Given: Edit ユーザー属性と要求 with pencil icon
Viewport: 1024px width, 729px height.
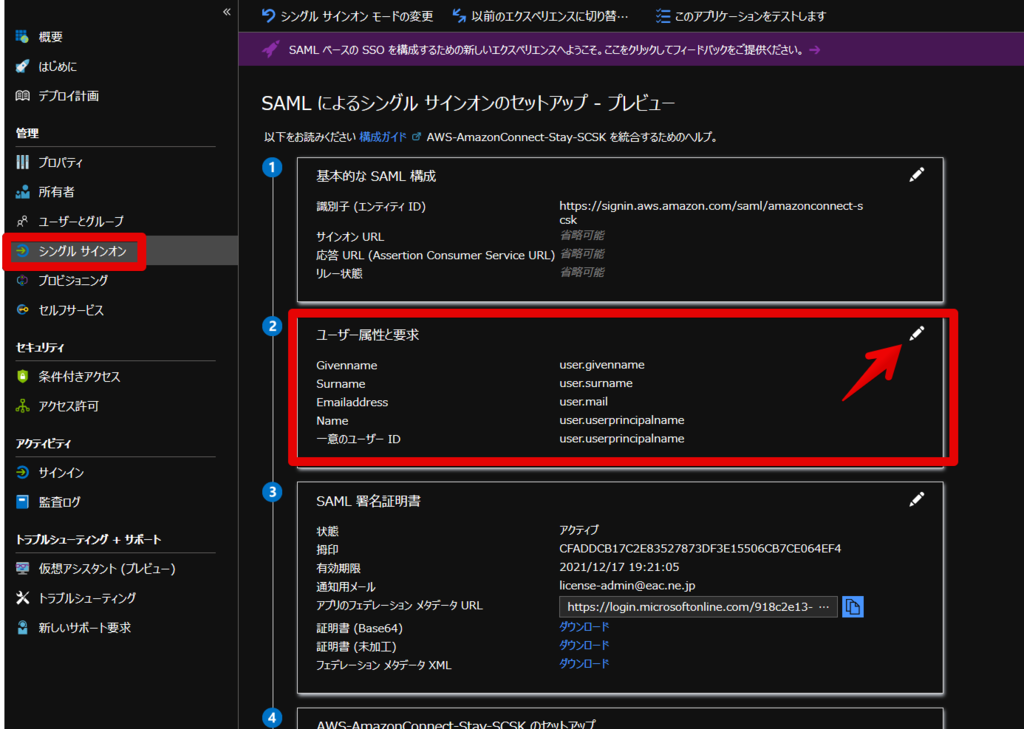Looking at the screenshot, I should [x=917, y=333].
